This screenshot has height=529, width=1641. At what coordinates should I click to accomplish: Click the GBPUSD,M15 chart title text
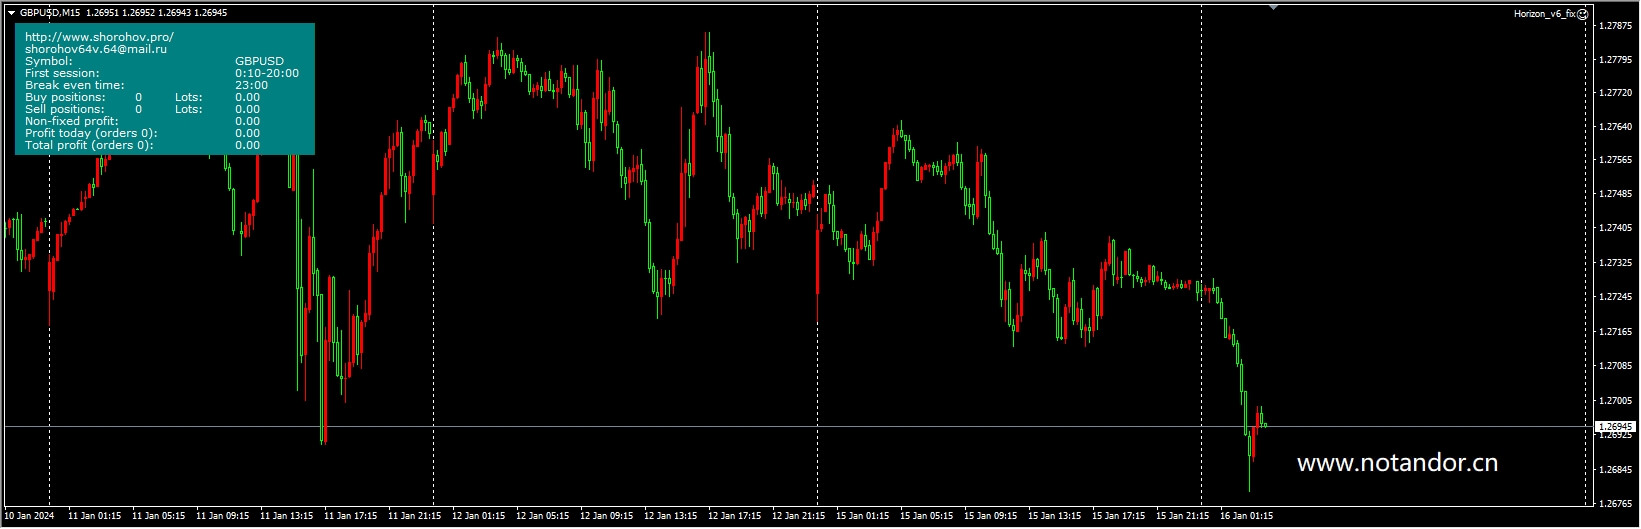pyautogui.click(x=51, y=13)
